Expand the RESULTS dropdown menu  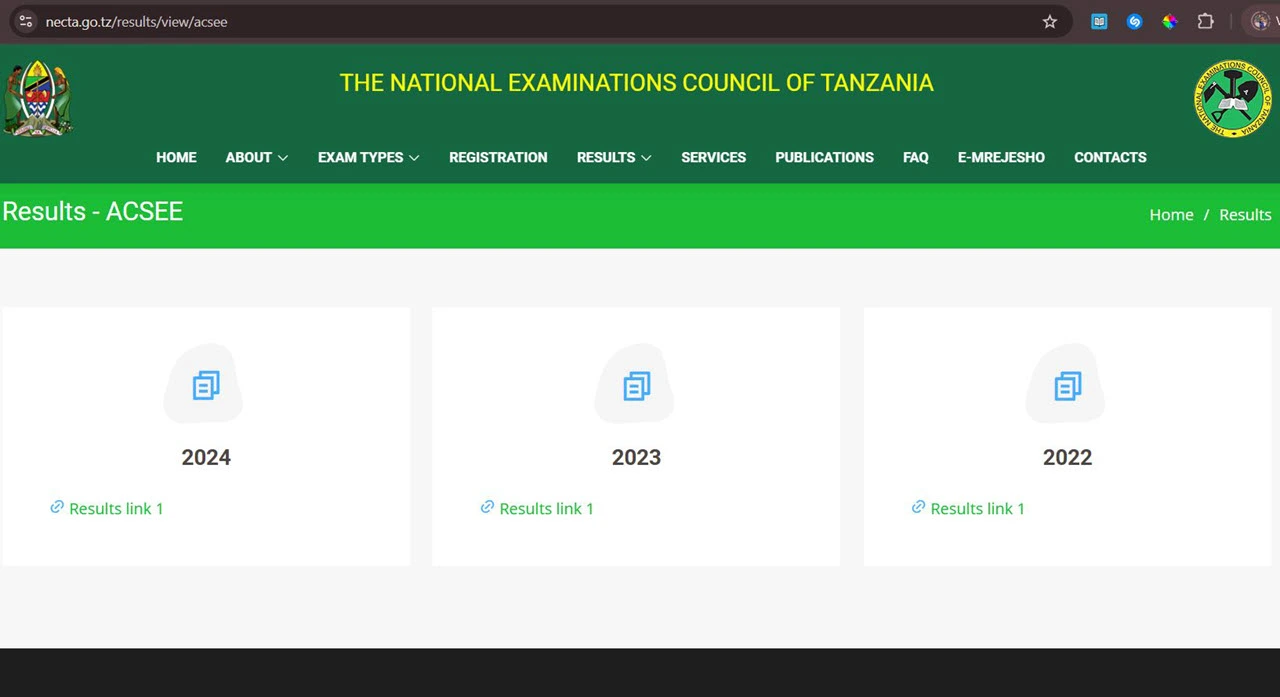(614, 157)
